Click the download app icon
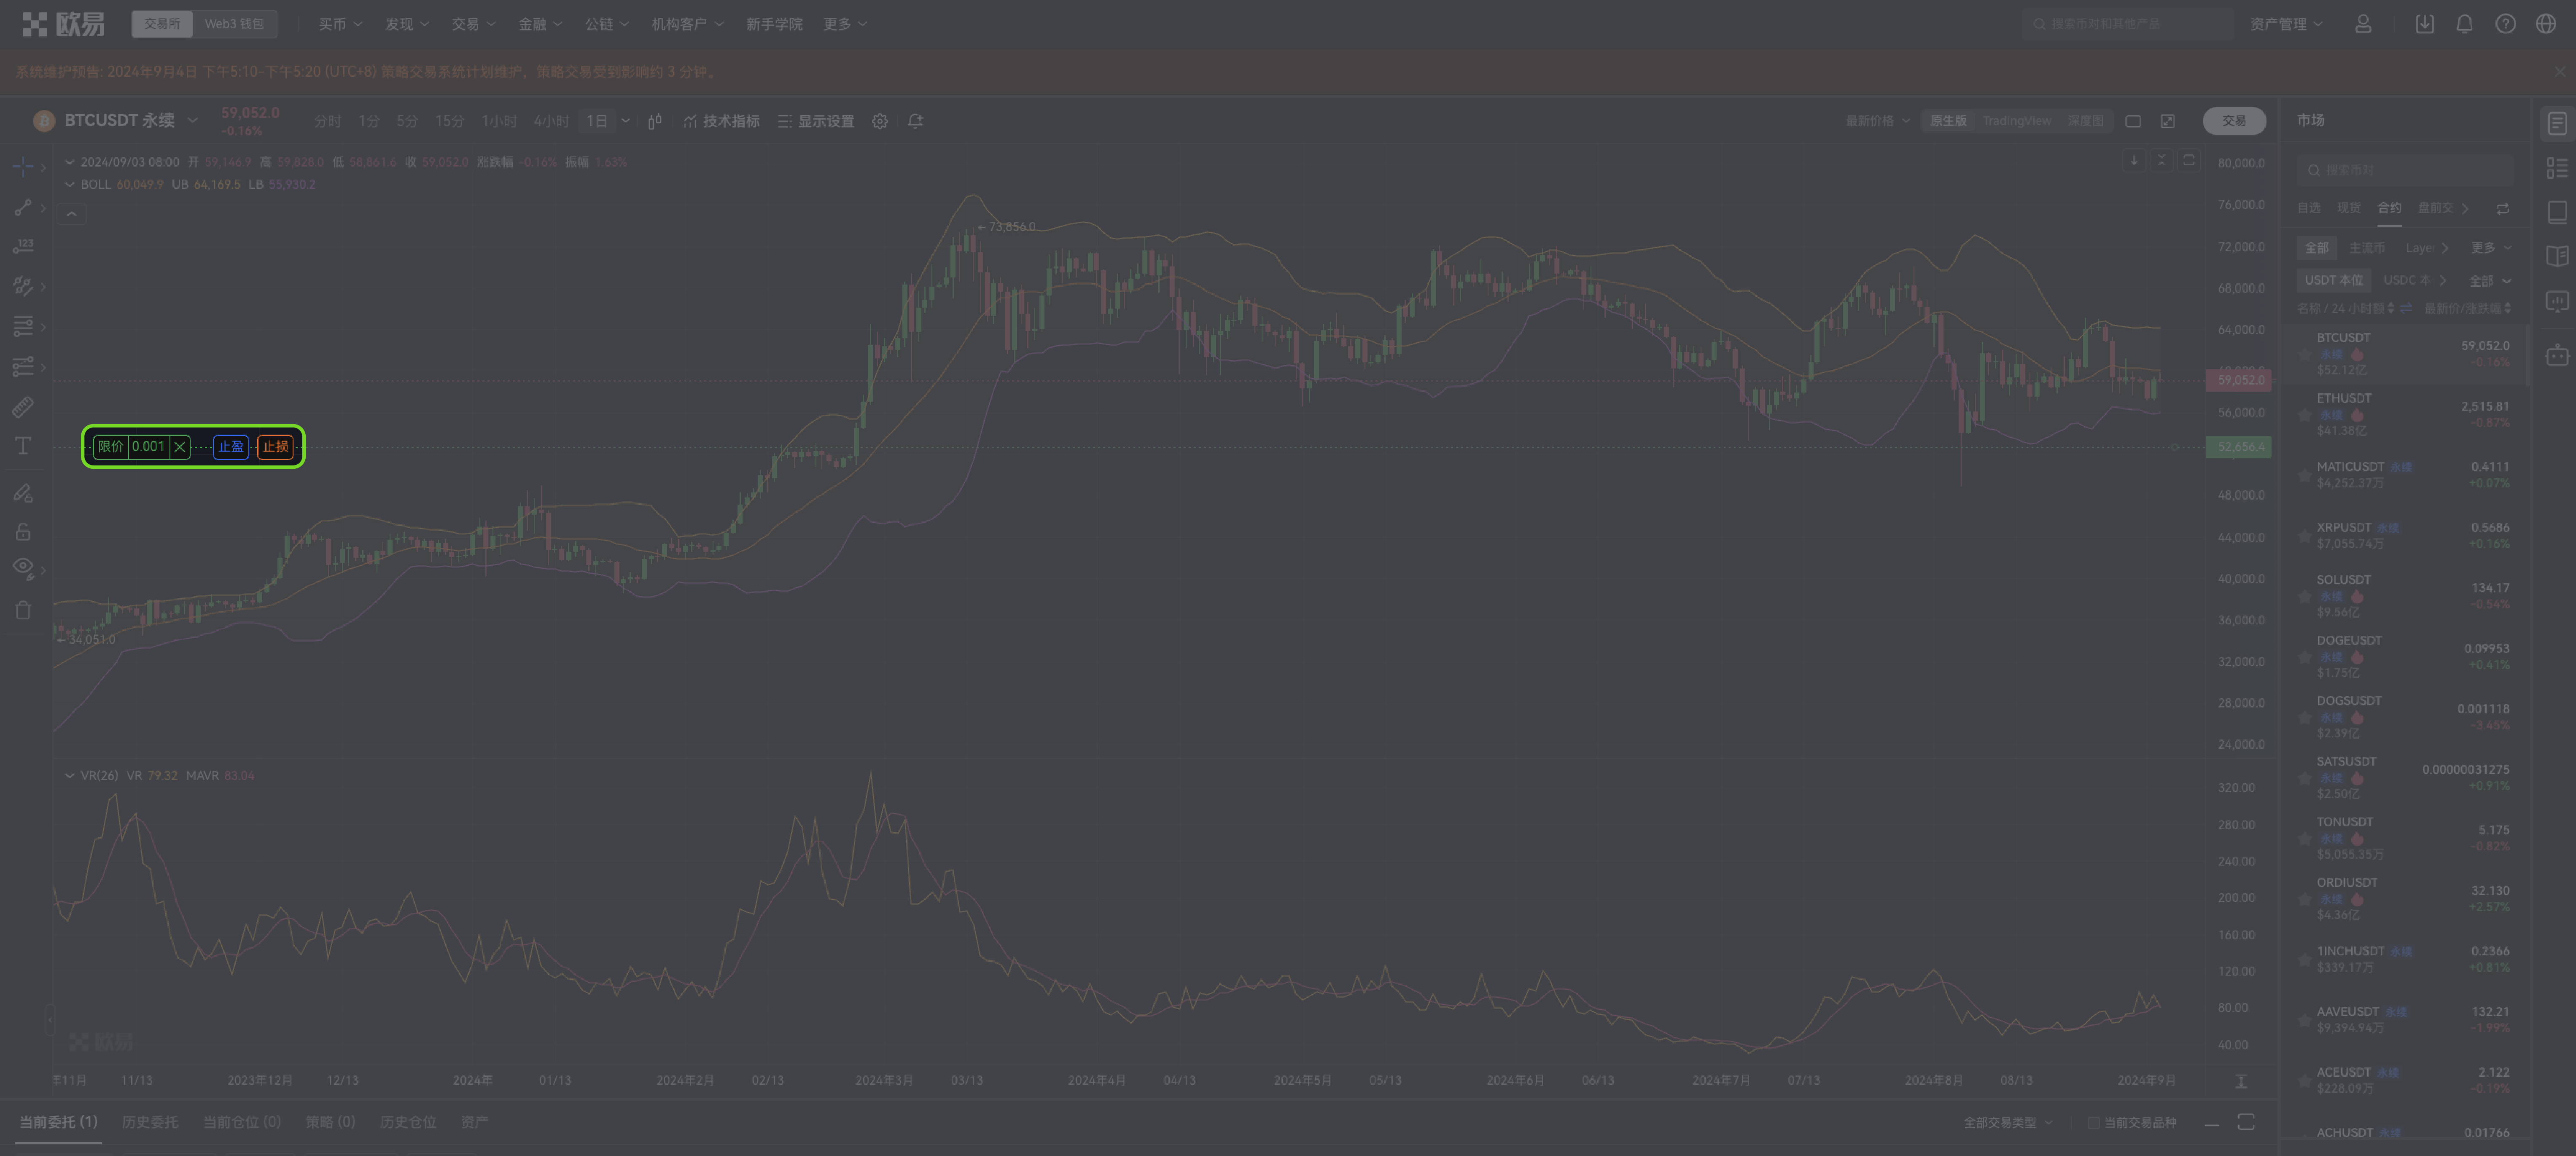Viewport: 2576px width, 1156px height. (2424, 24)
